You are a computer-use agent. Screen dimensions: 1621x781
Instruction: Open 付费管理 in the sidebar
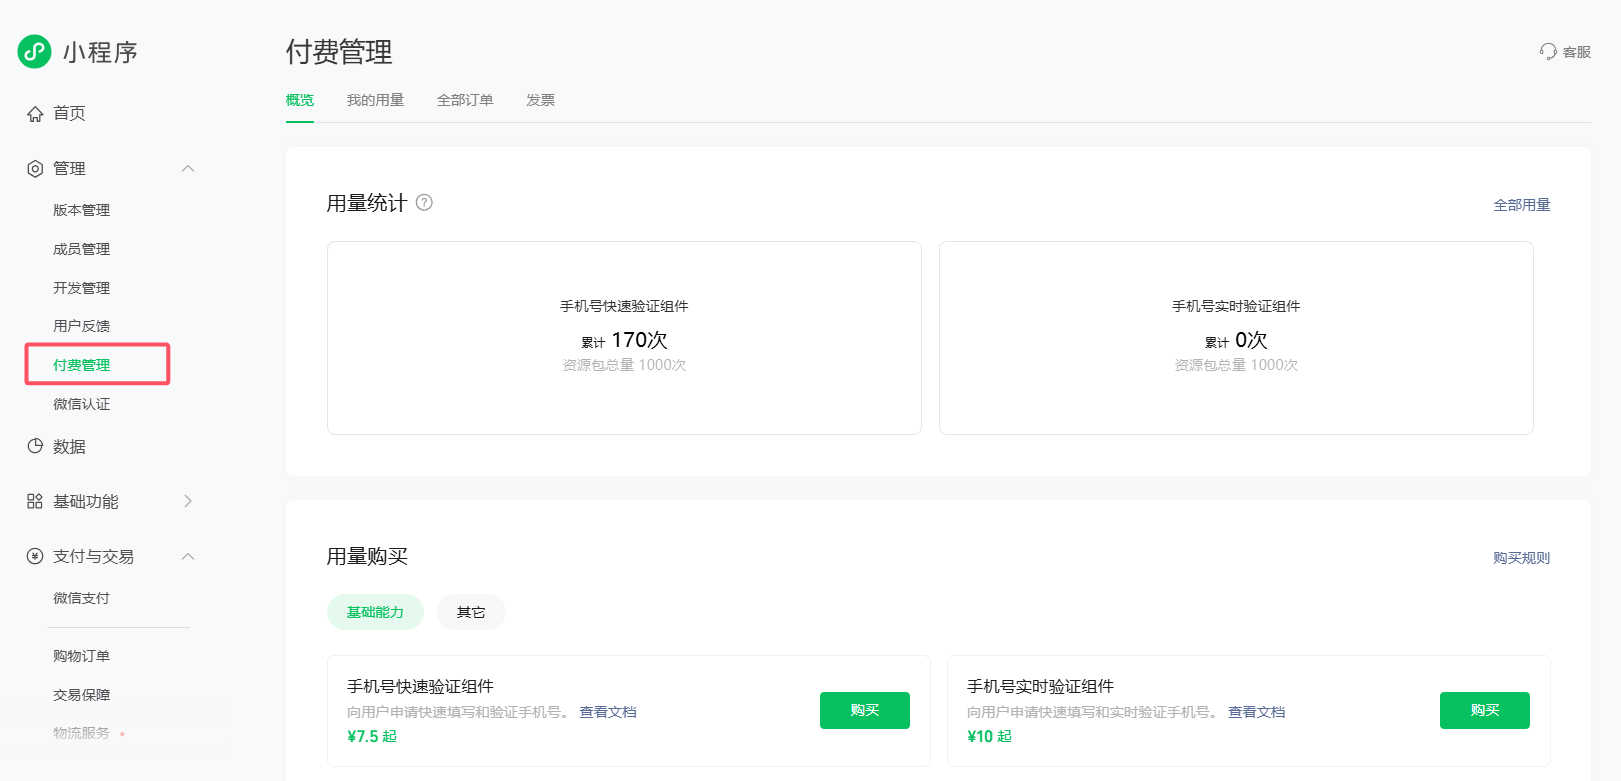tap(81, 365)
